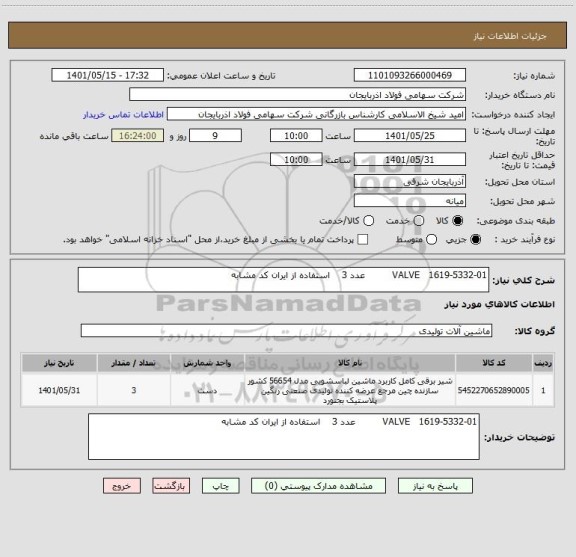The image size is (576, 557).
Task: Click the تاریخ نیاز column header
Action: point(59,363)
